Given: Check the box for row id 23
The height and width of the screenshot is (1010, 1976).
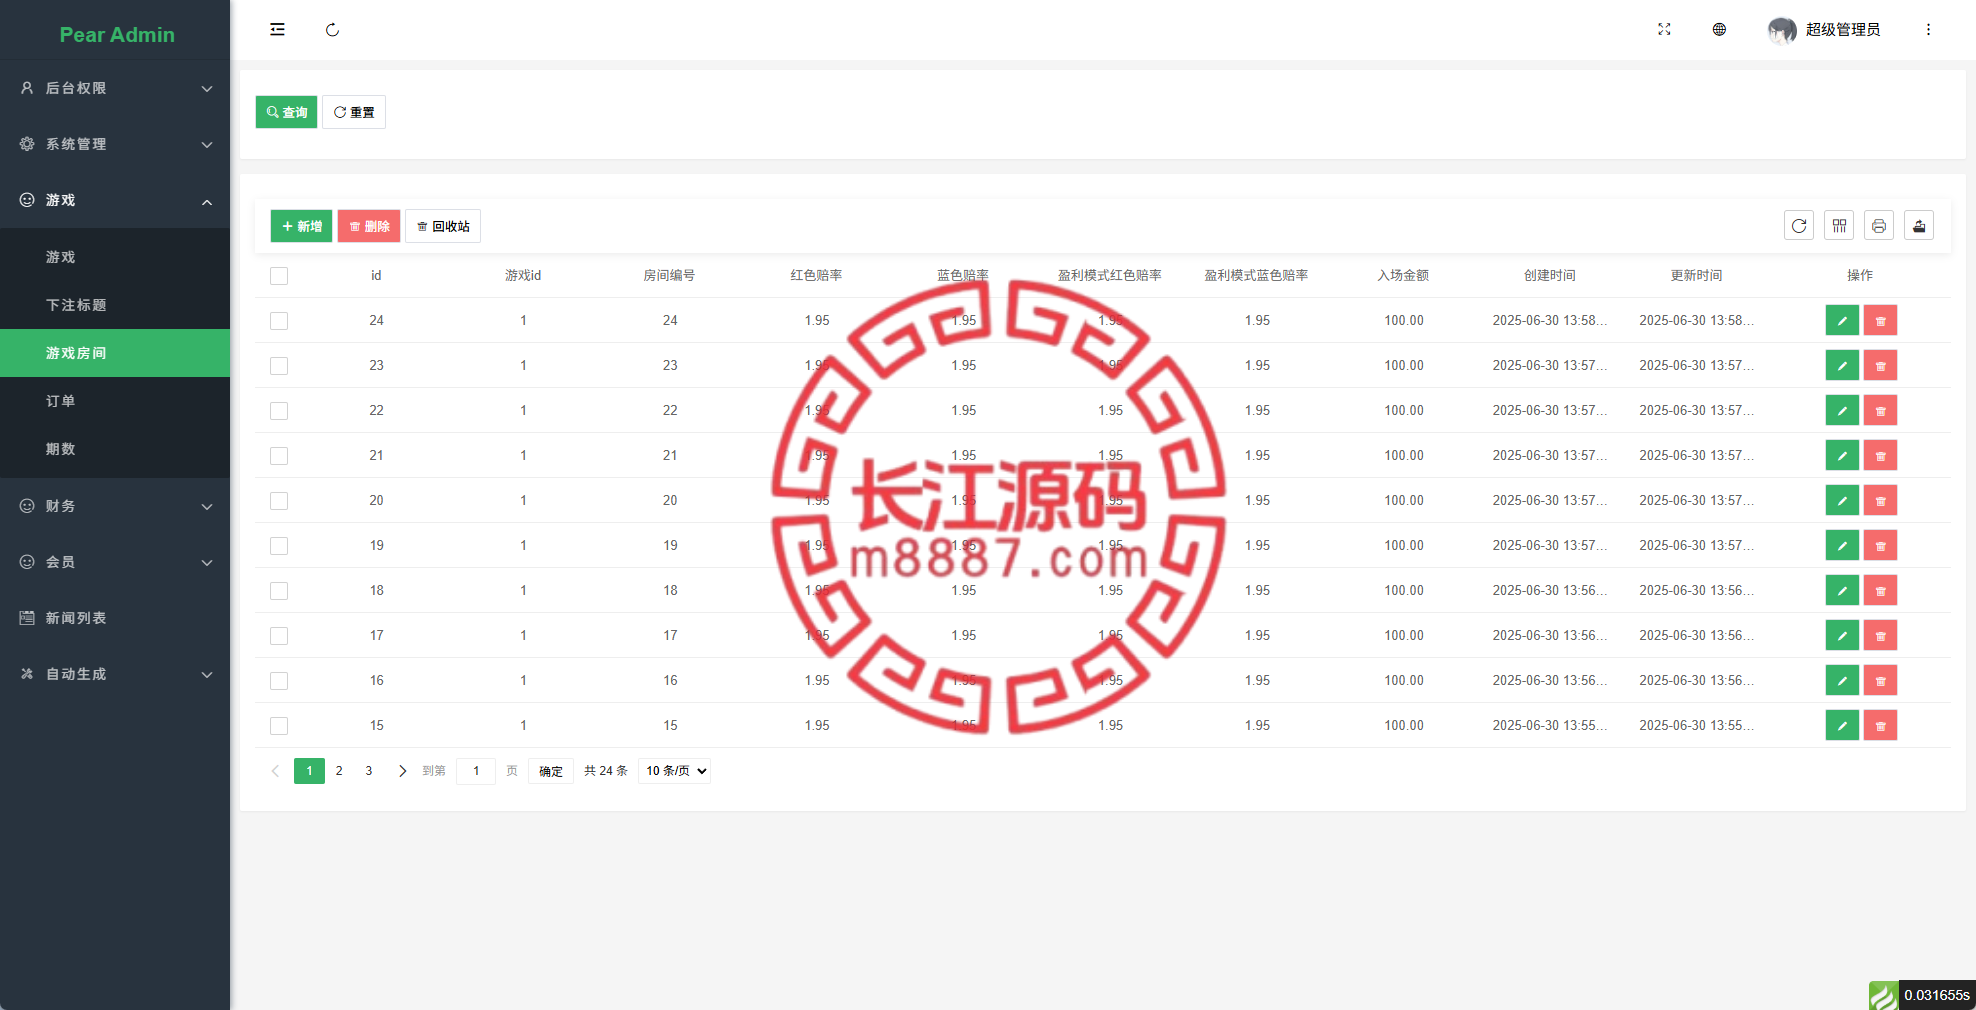Looking at the screenshot, I should (279, 366).
